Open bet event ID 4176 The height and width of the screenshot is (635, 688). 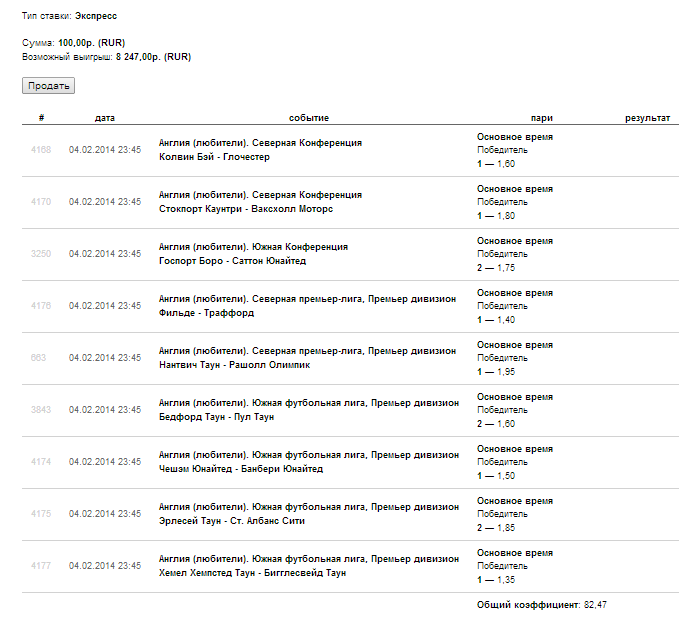click(x=41, y=306)
